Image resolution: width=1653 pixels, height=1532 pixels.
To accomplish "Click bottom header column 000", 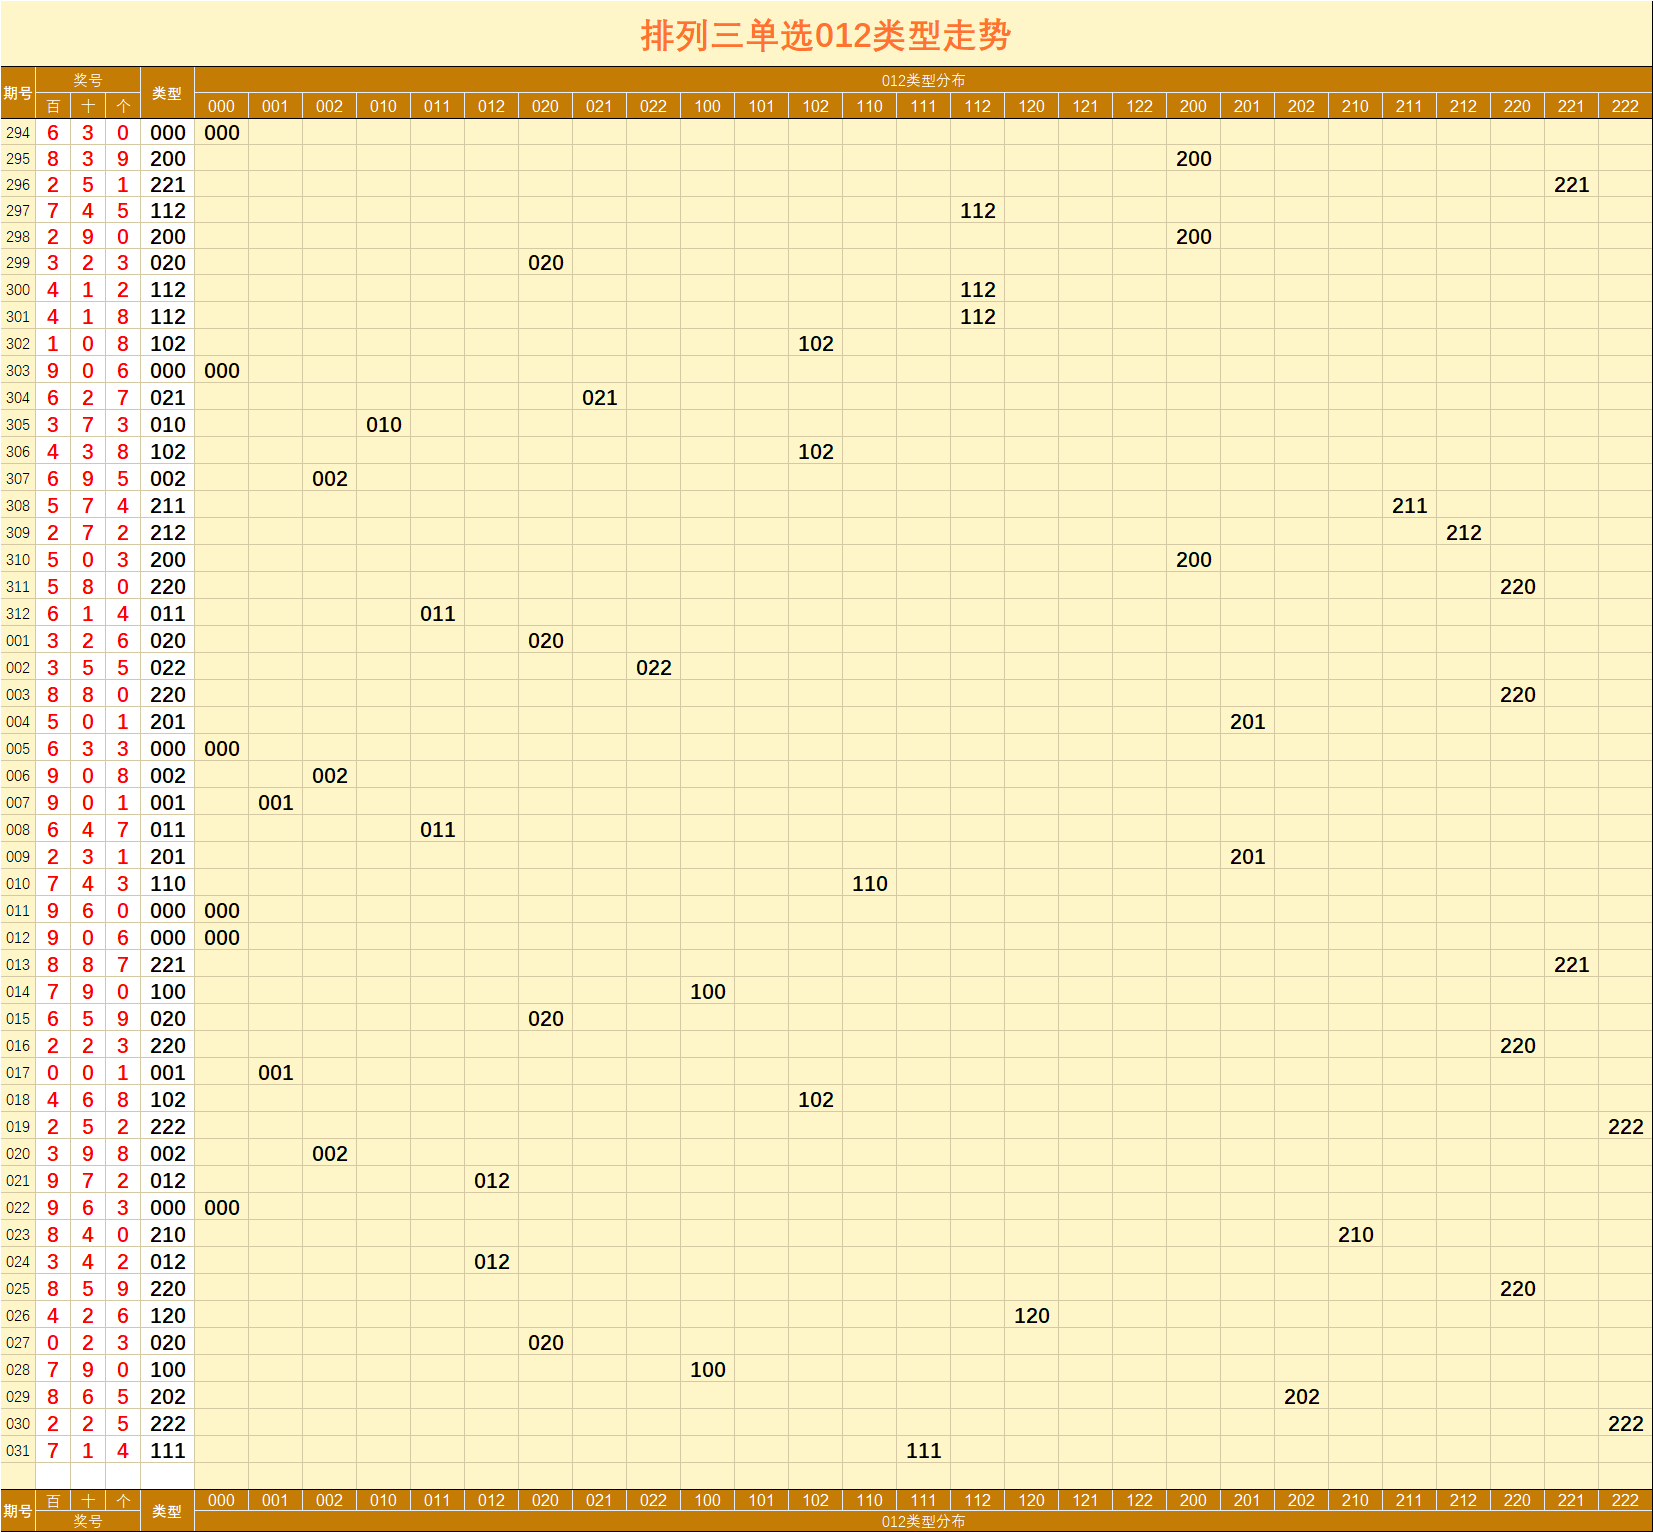I will (x=221, y=1500).
